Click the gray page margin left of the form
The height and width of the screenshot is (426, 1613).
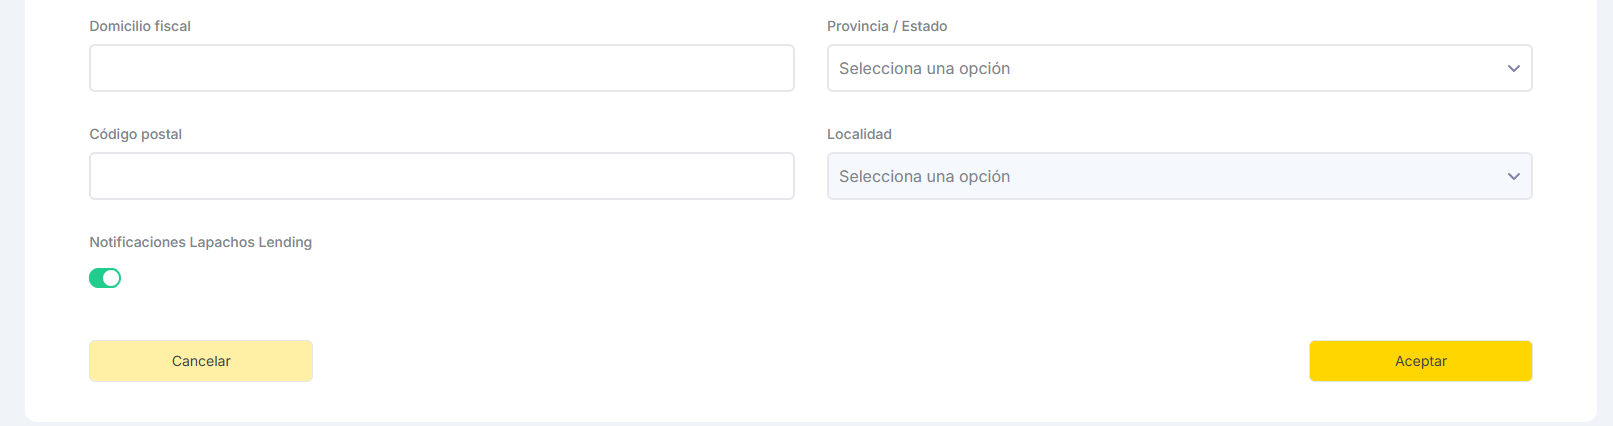click(x=12, y=200)
